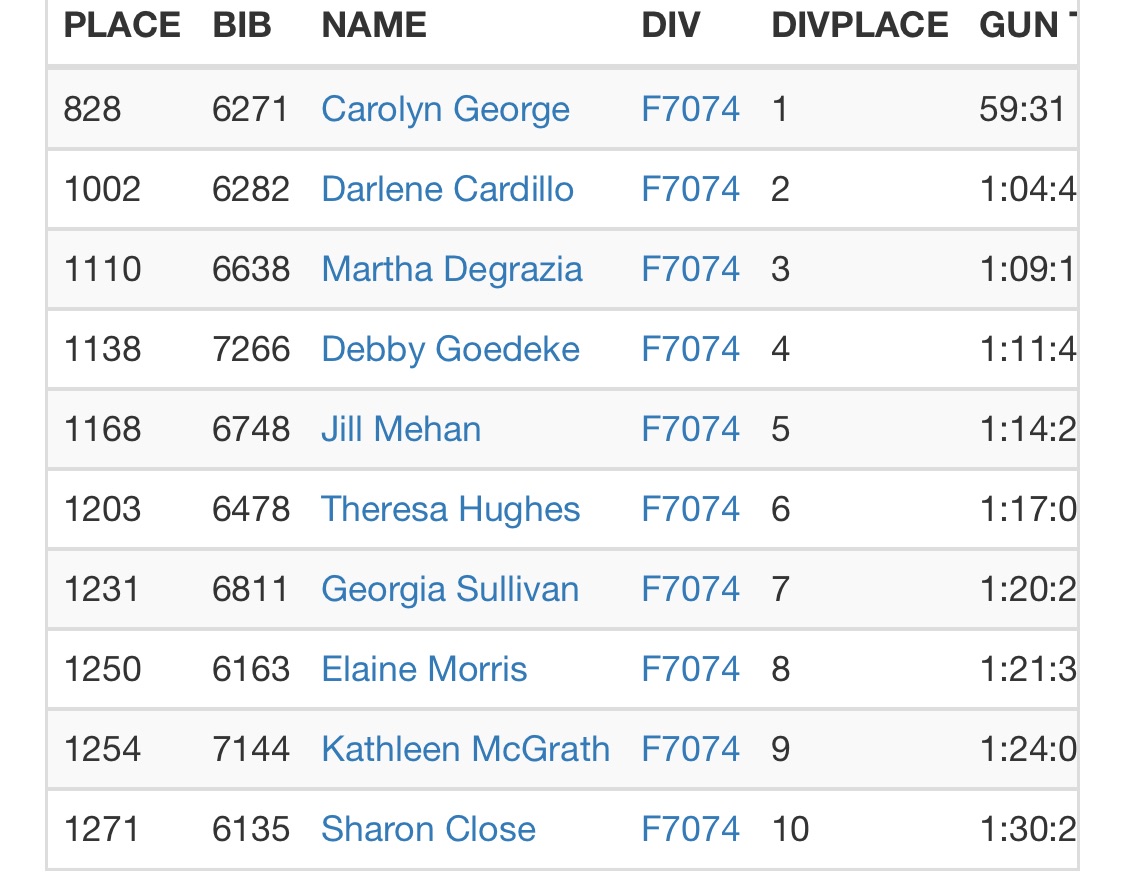The image size is (1125, 896).
Task: Open Jill Mehan's results page
Action: click(400, 429)
